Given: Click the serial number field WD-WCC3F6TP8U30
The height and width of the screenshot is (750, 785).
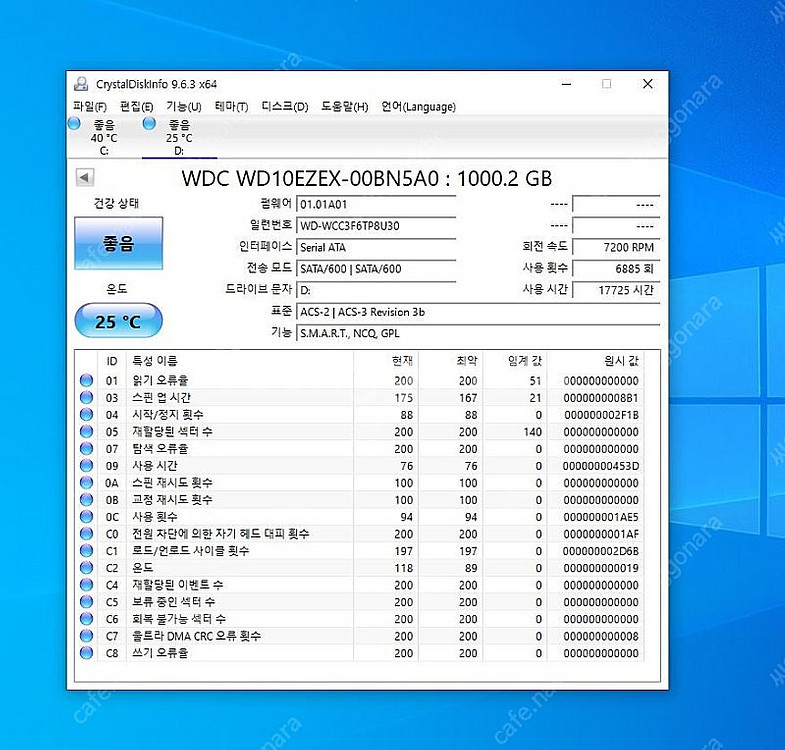Looking at the screenshot, I should pos(376,226).
